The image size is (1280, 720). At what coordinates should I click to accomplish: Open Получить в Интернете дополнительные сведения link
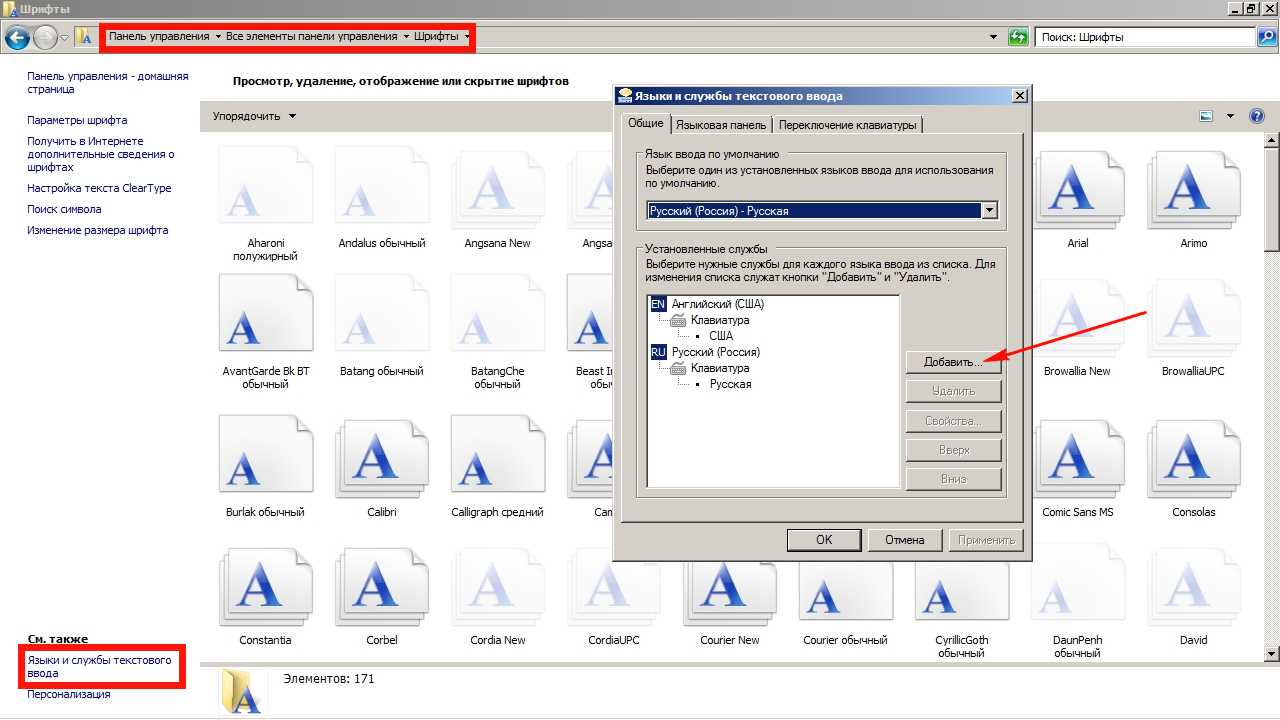101,154
